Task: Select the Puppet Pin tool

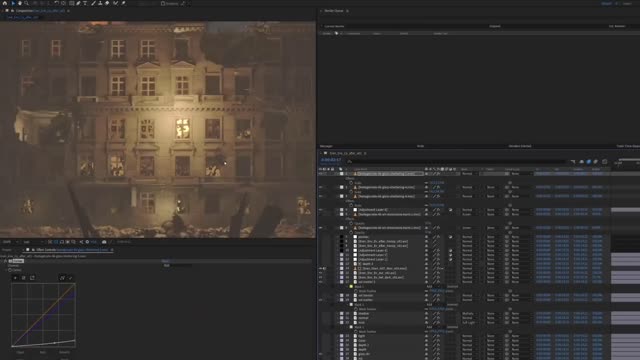Action: tap(123, 3)
